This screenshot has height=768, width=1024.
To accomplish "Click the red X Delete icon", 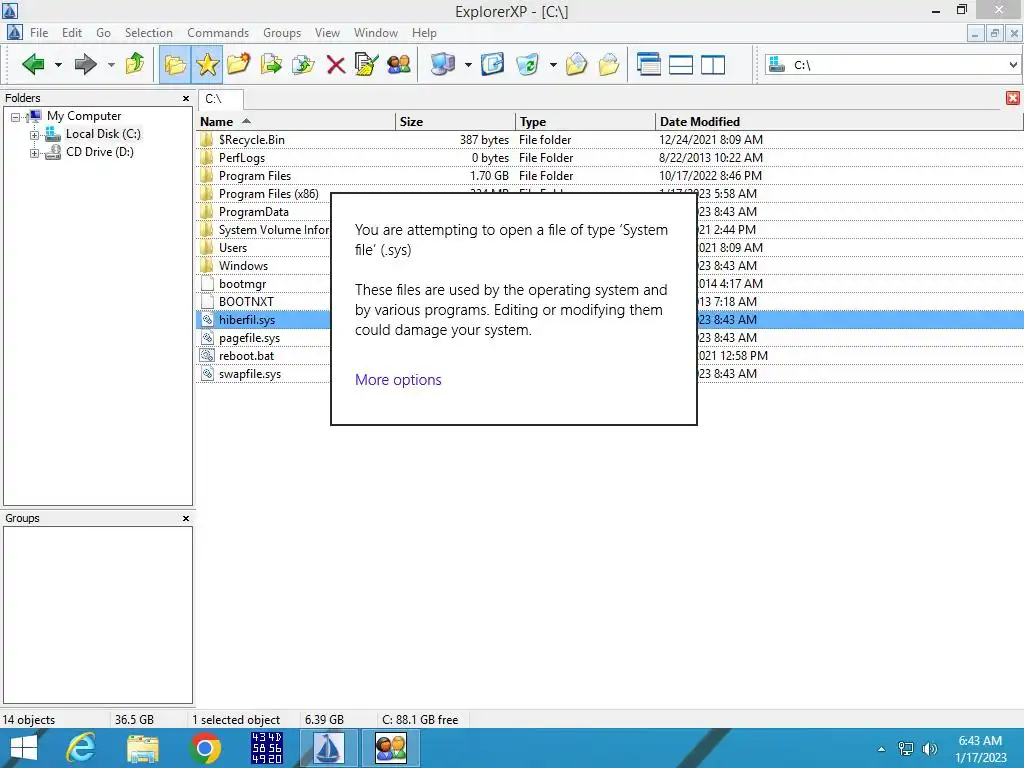I will 336,65.
